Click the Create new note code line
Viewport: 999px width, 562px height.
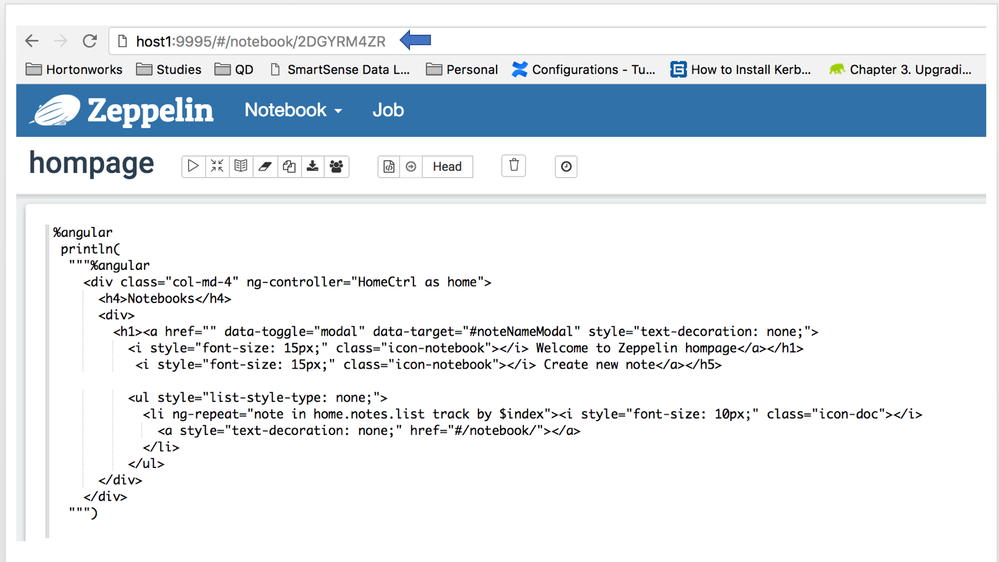tap(428, 365)
